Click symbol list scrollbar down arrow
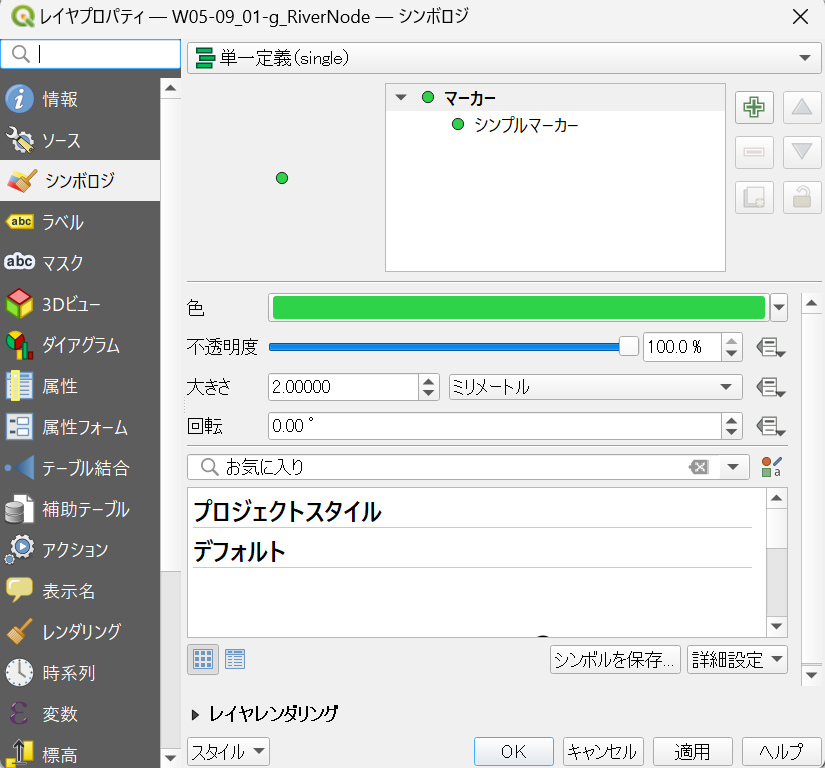Screen dimensions: 825x768 [x=777, y=626]
